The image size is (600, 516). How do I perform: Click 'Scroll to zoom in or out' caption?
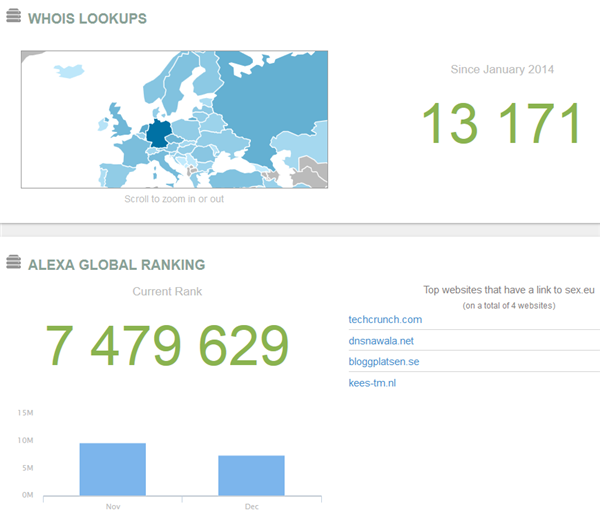(174, 199)
